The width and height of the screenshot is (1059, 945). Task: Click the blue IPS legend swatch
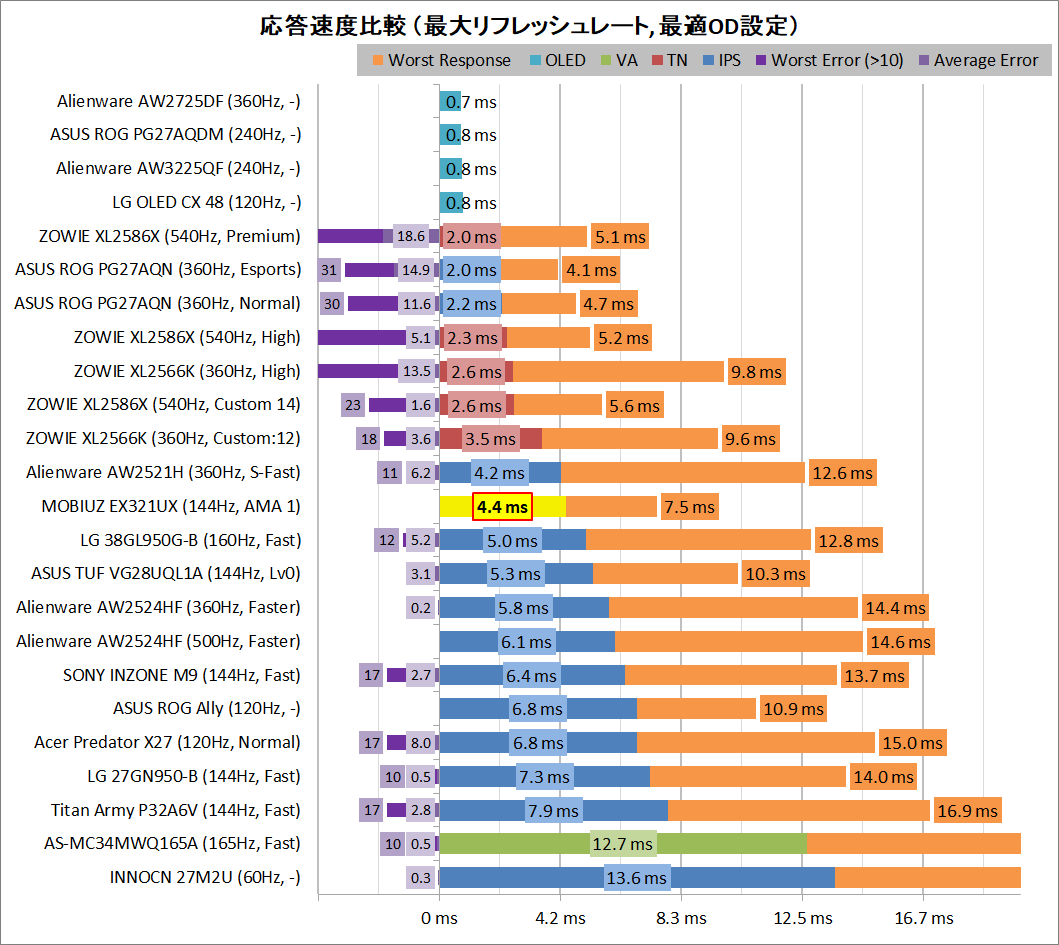[x=708, y=60]
